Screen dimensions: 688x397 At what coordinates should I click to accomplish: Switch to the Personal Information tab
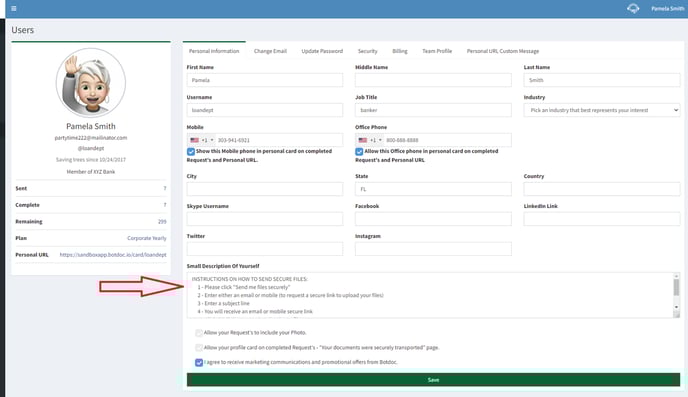tap(214, 51)
